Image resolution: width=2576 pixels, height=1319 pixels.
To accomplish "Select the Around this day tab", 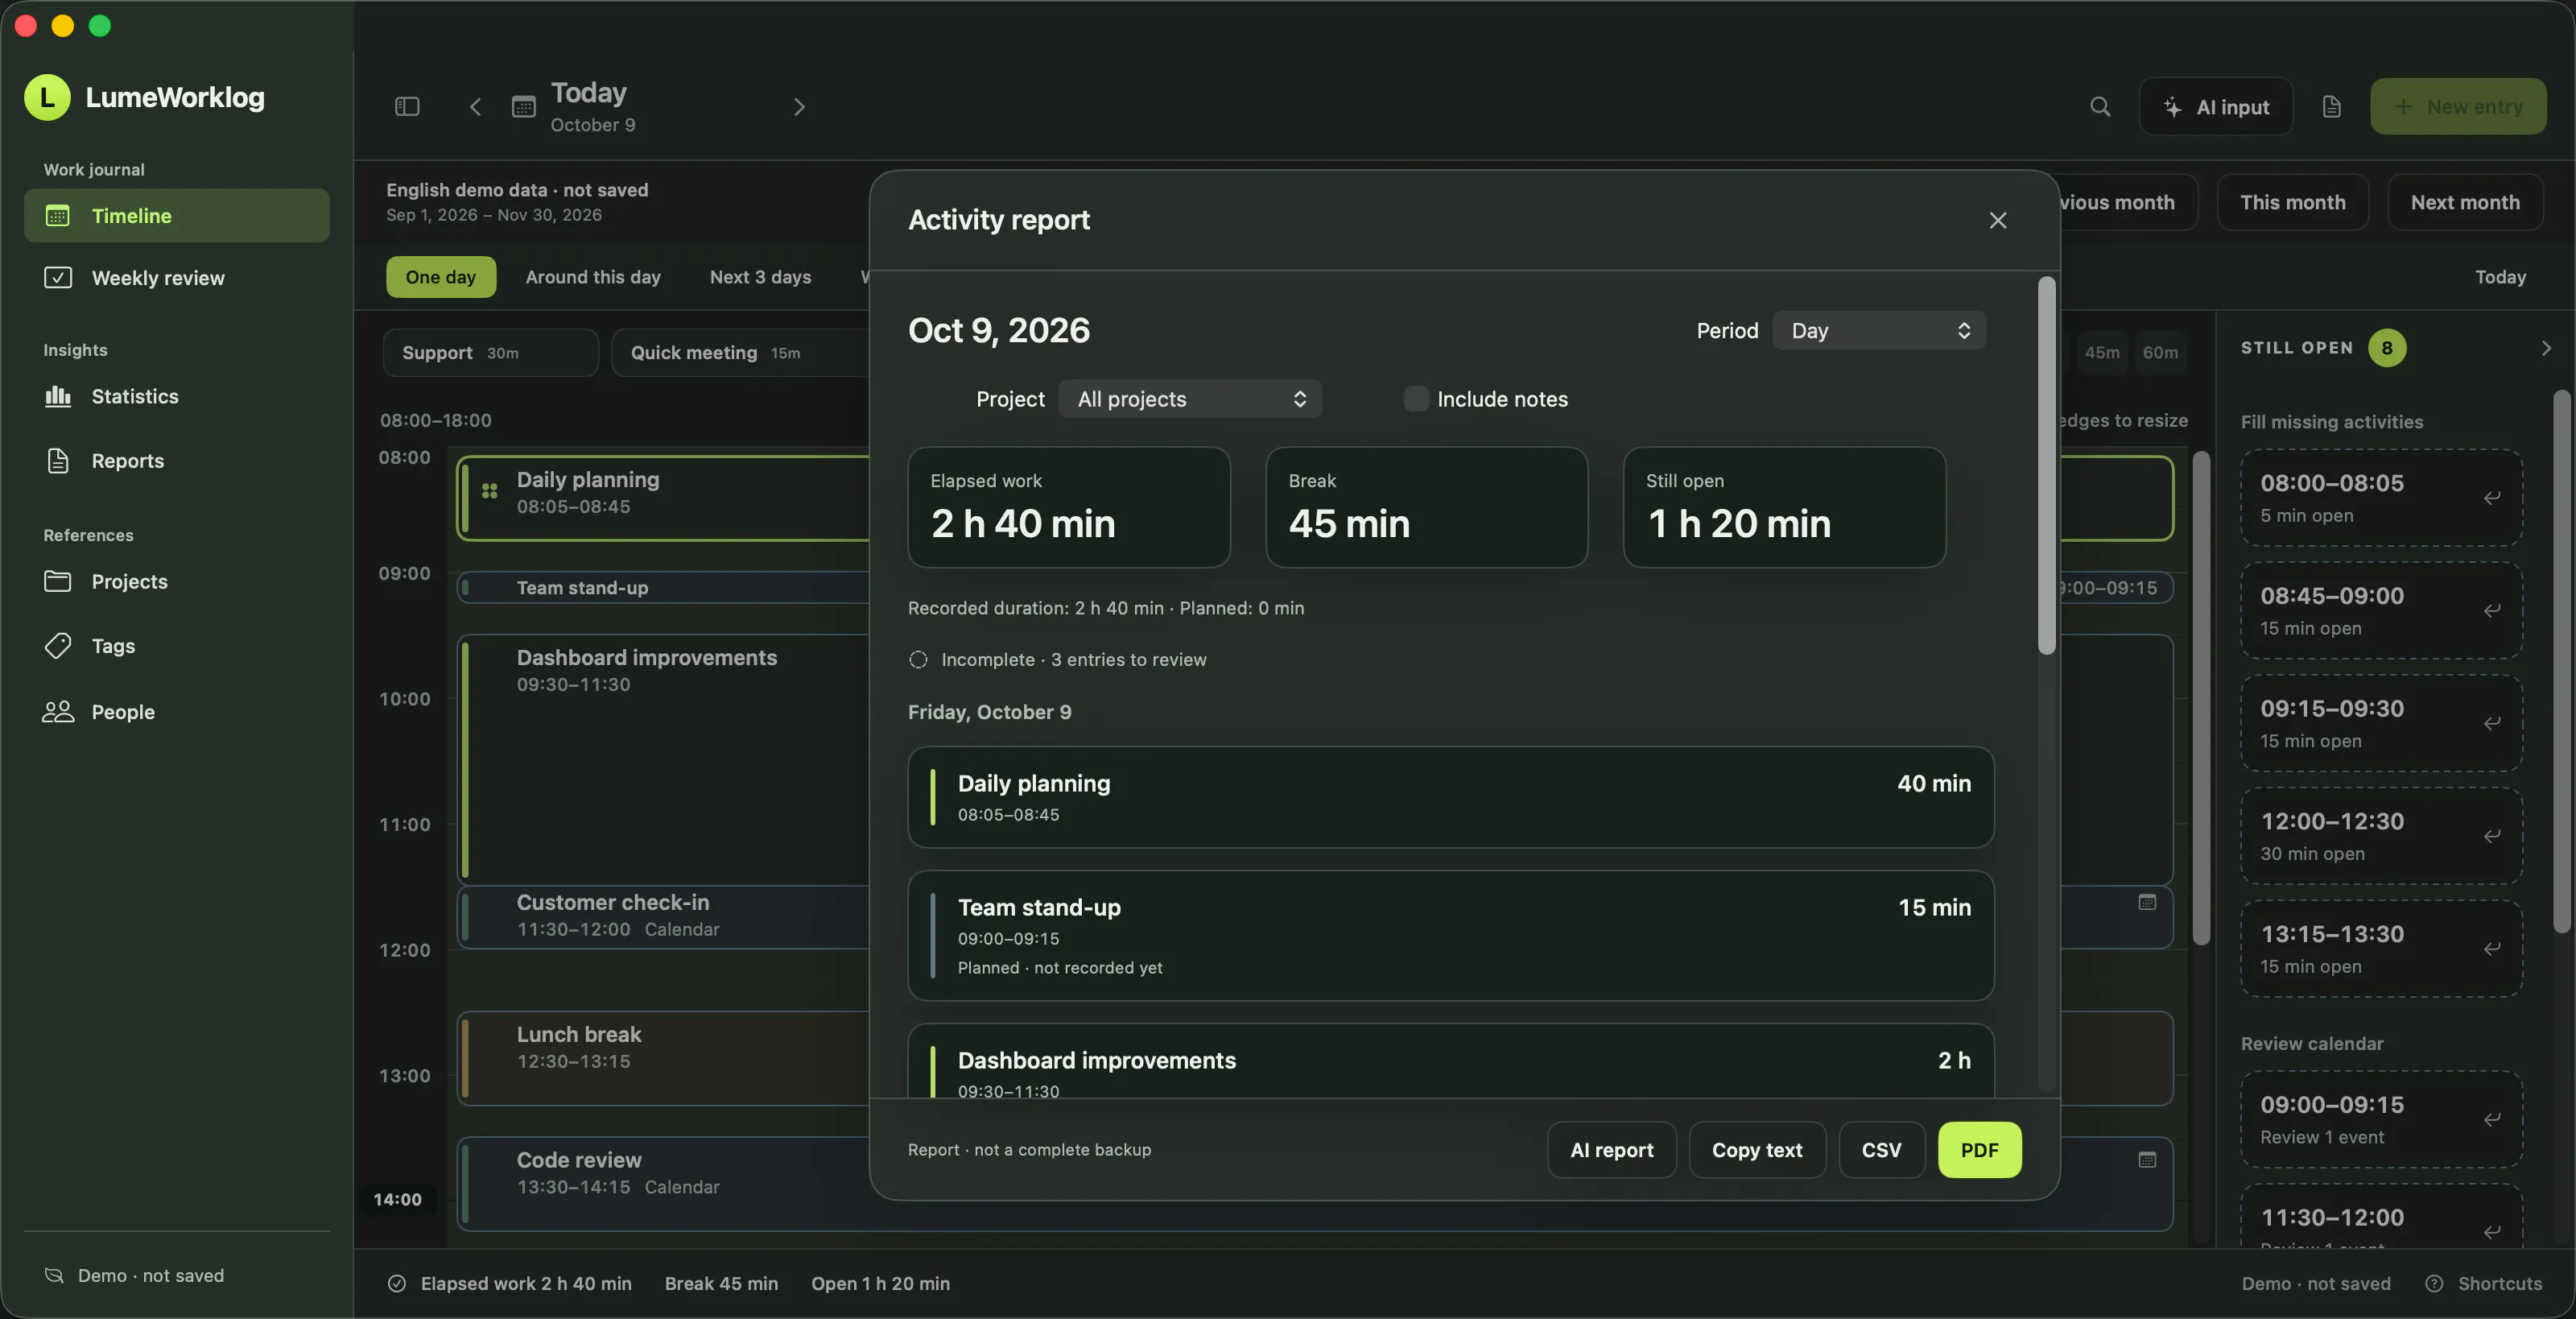I will point(593,277).
